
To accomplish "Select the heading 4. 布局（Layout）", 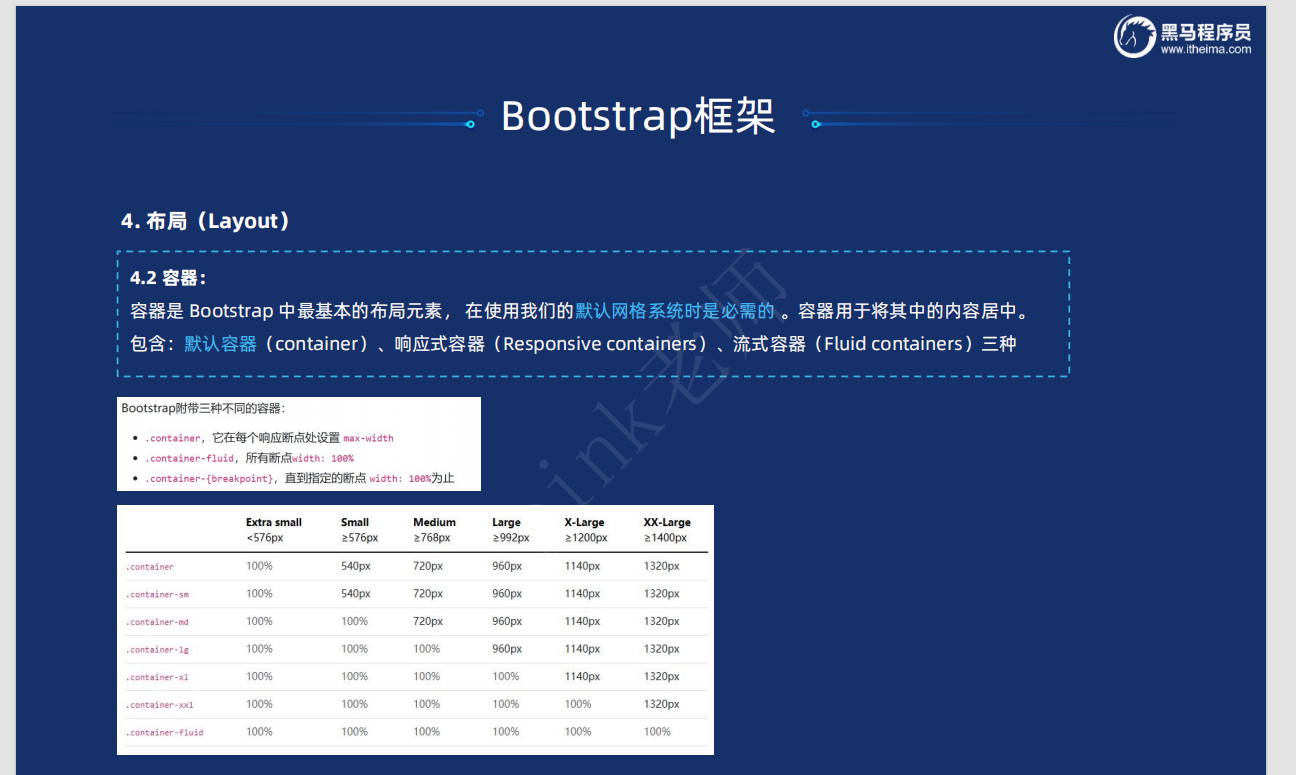I will 206,221.
